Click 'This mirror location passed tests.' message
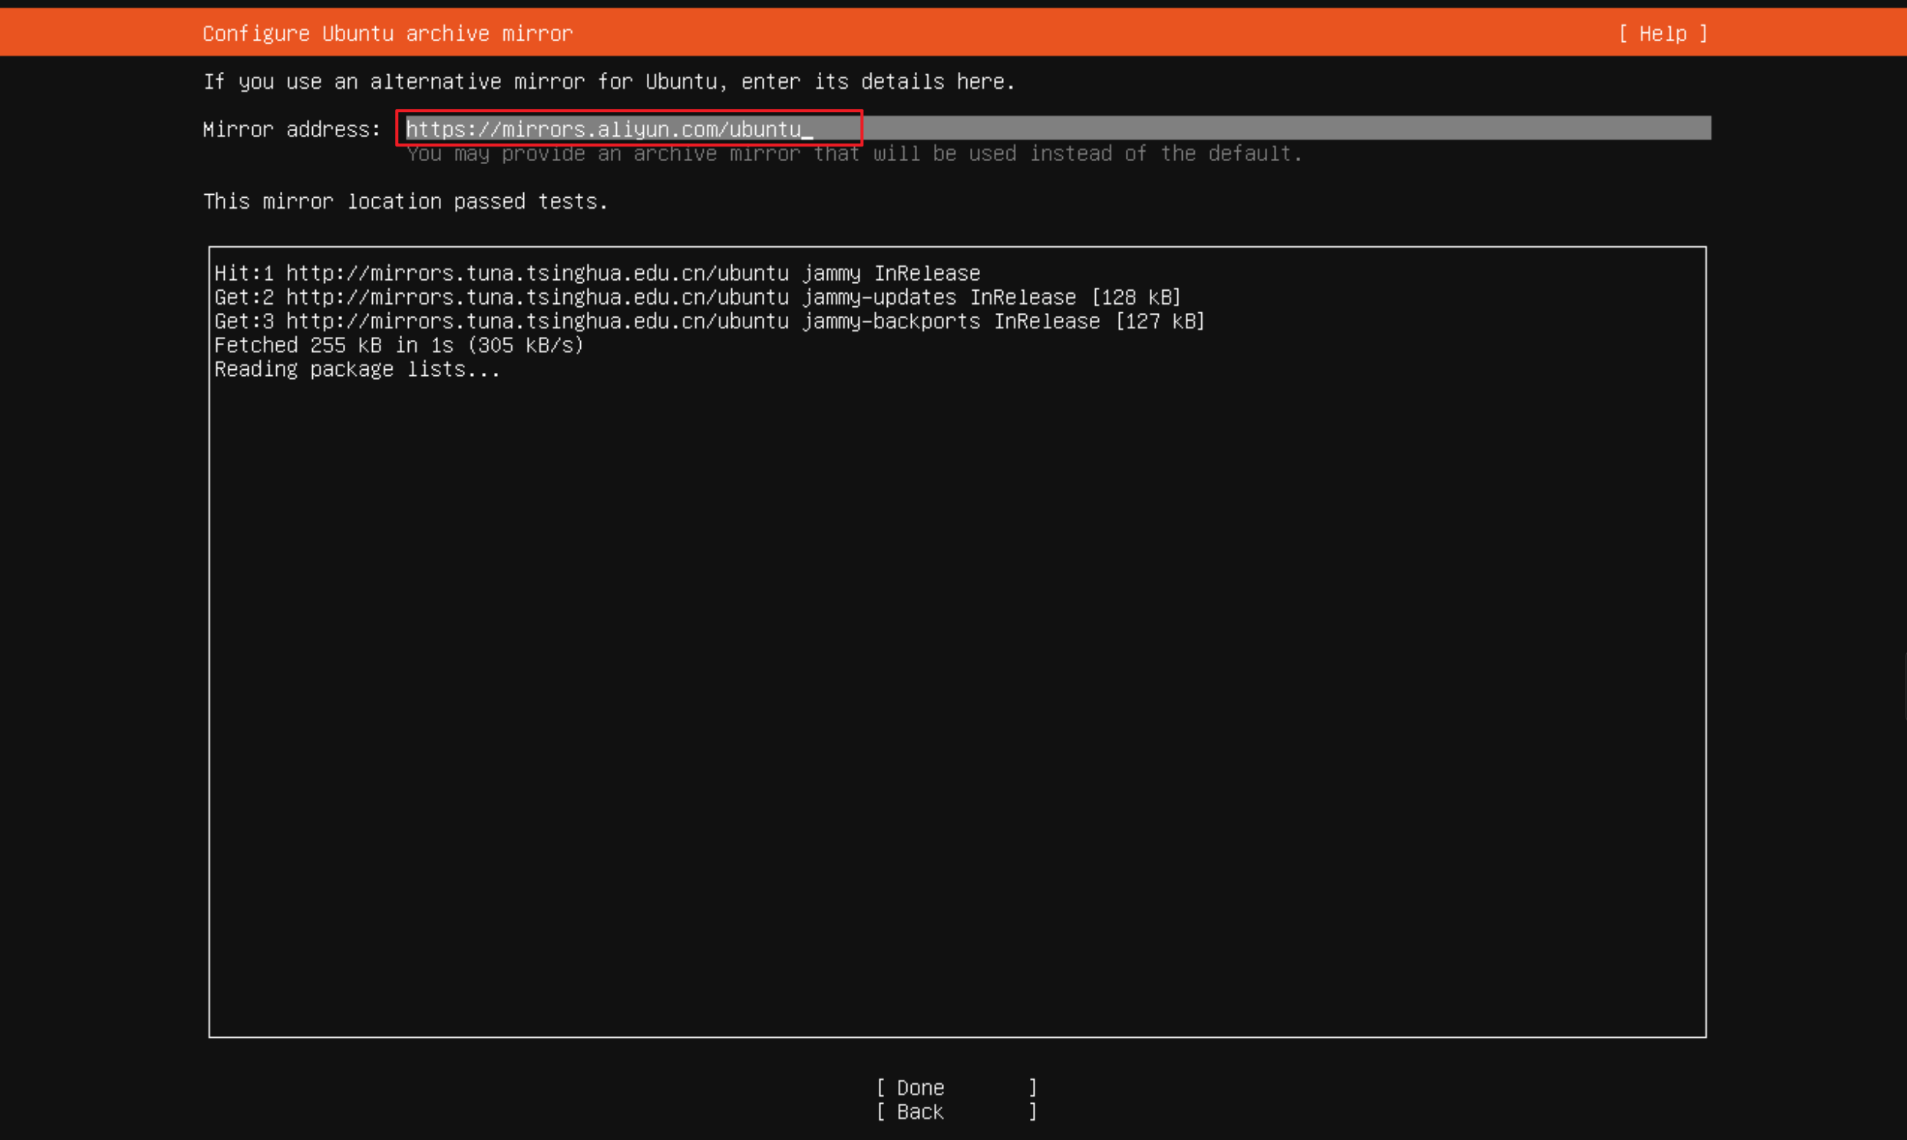Screen dimensions: 1907x1140 [x=405, y=201]
